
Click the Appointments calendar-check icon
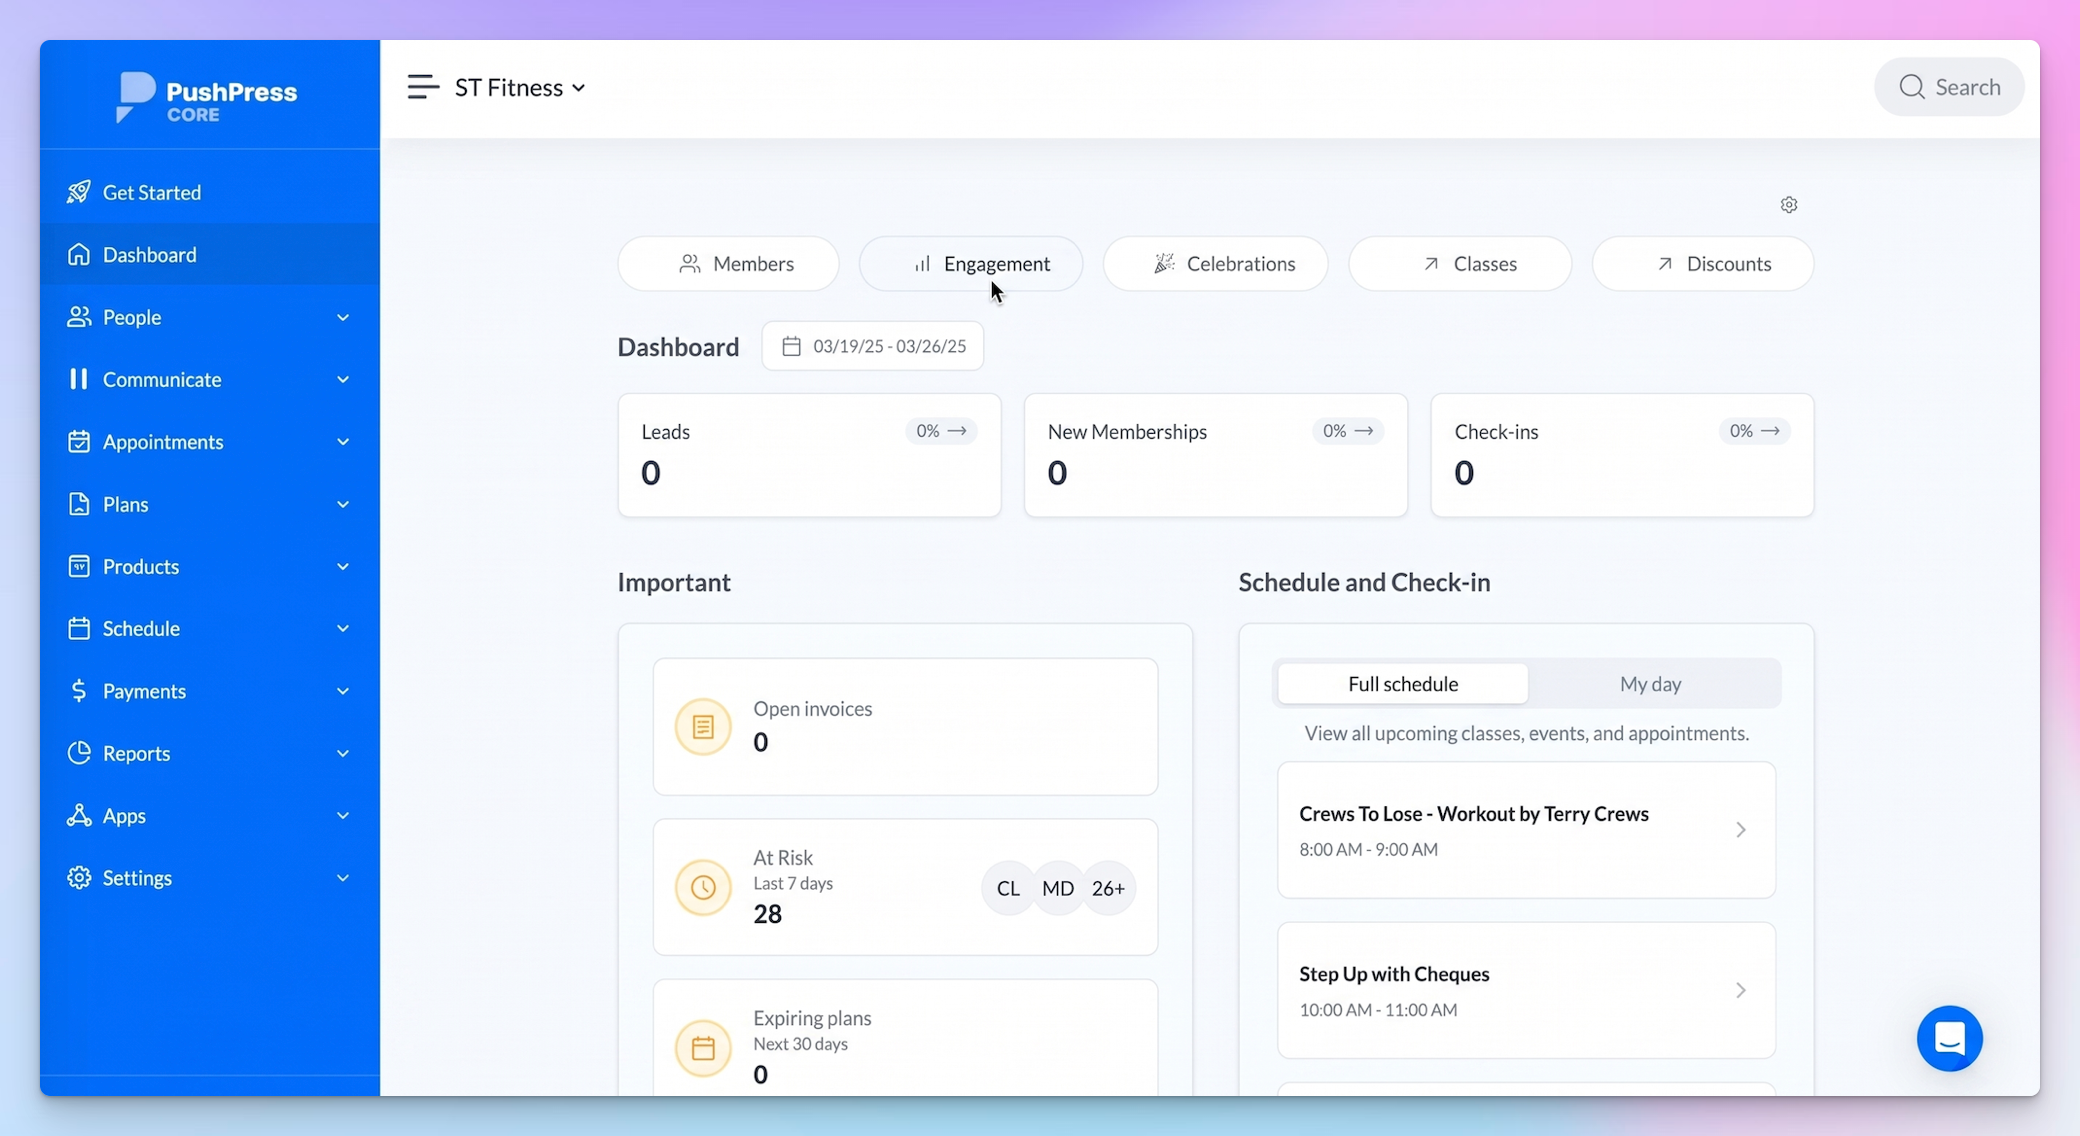coord(78,441)
